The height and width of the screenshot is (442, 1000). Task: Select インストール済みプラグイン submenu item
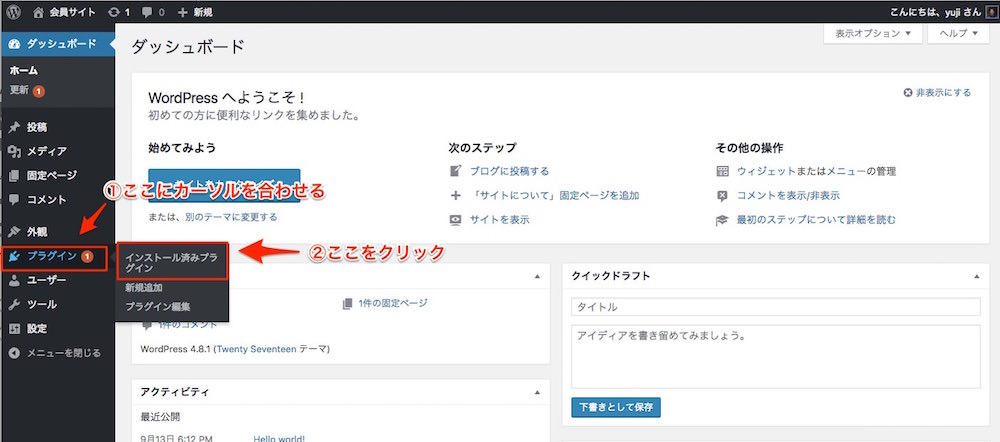pos(171,263)
